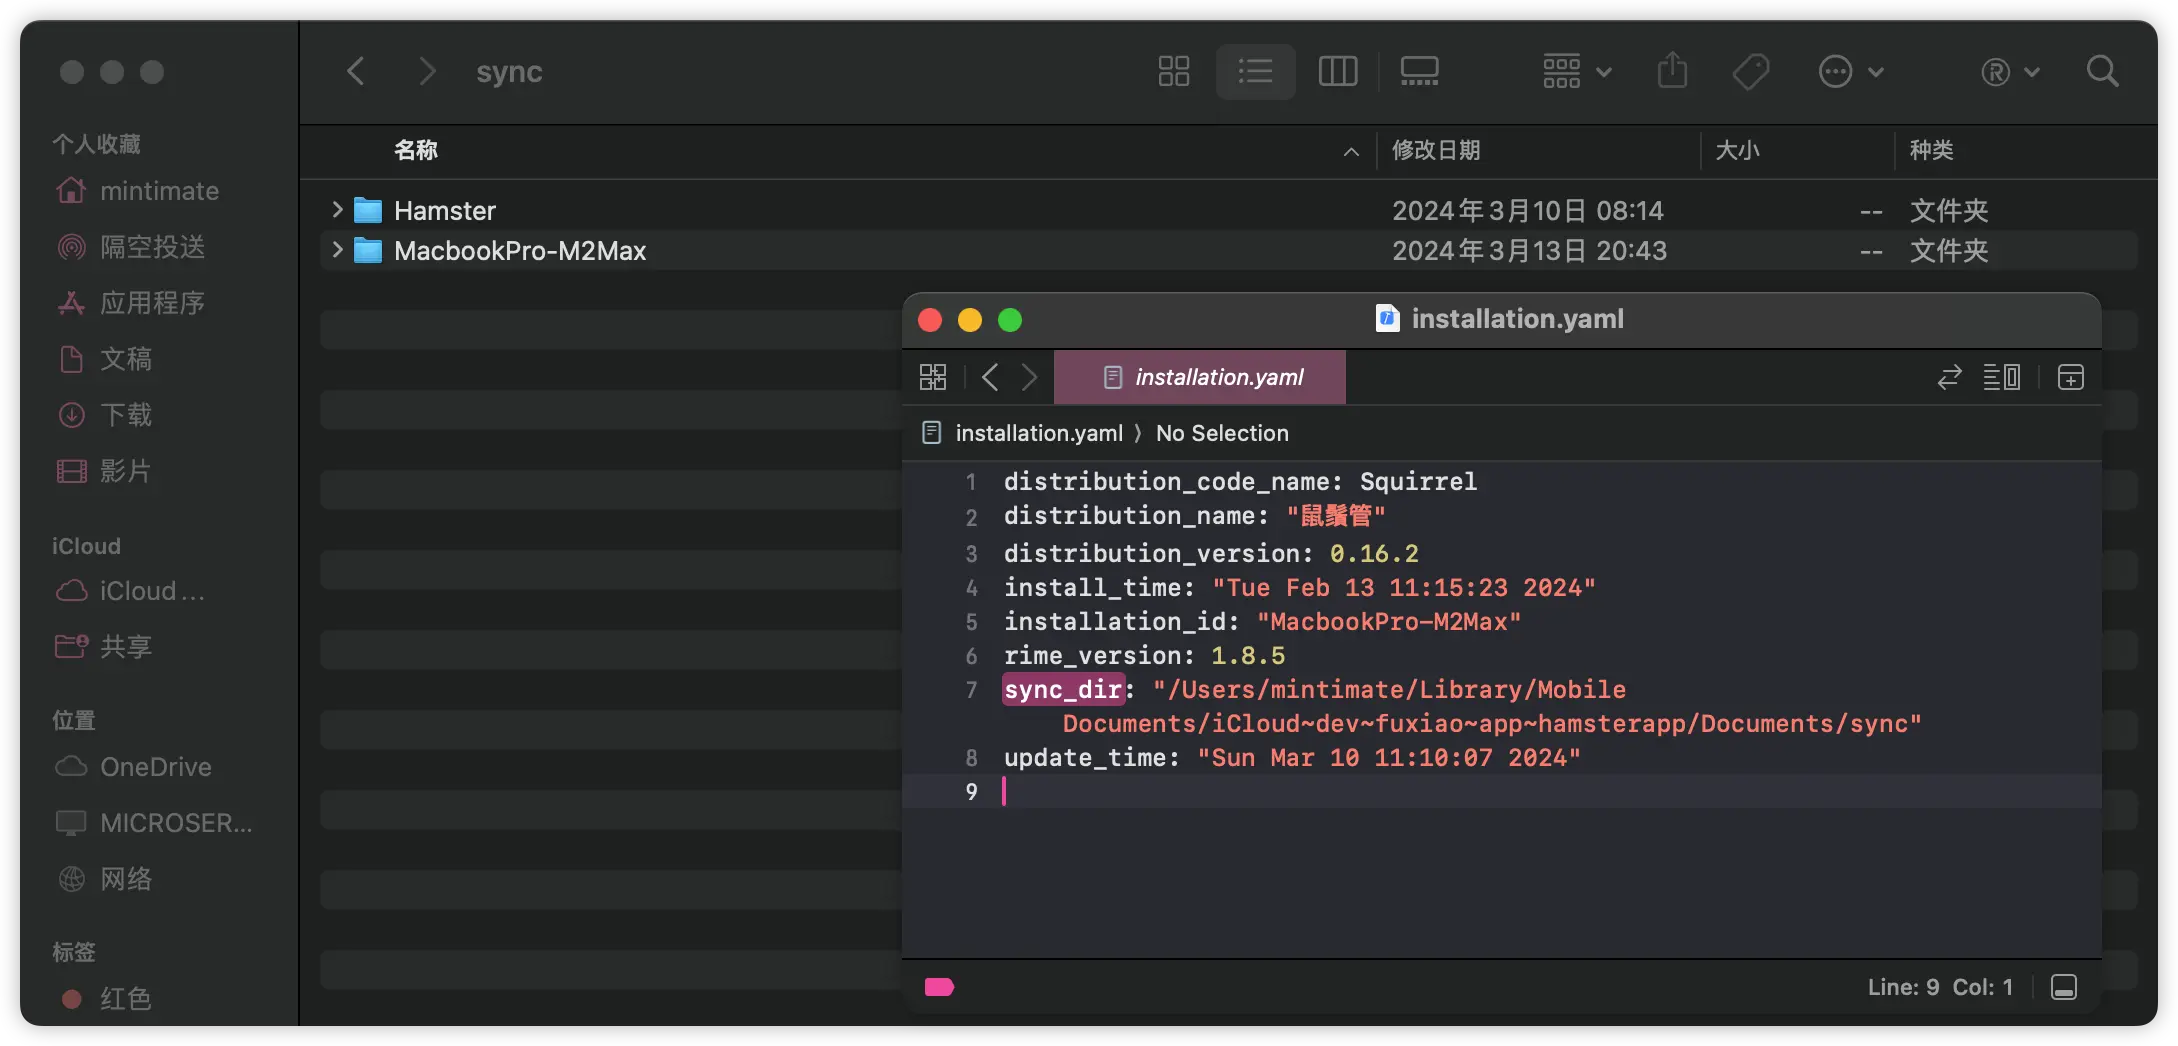Click the rime_version value 1.8.5
Image resolution: width=2178 pixels, height=1046 pixels.
point(1248,655)
